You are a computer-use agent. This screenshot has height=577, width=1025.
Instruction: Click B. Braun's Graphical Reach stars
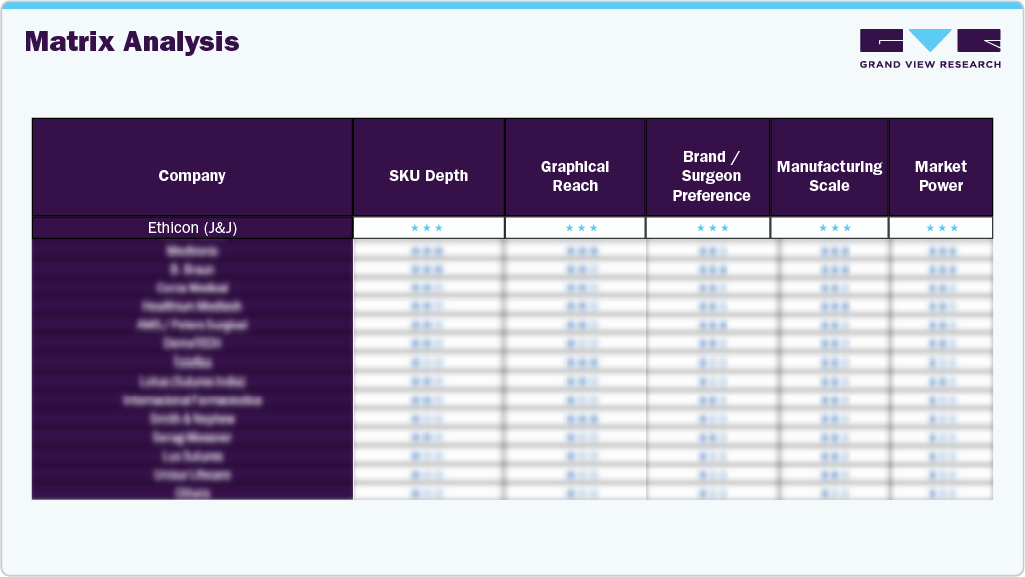(575, 269)
